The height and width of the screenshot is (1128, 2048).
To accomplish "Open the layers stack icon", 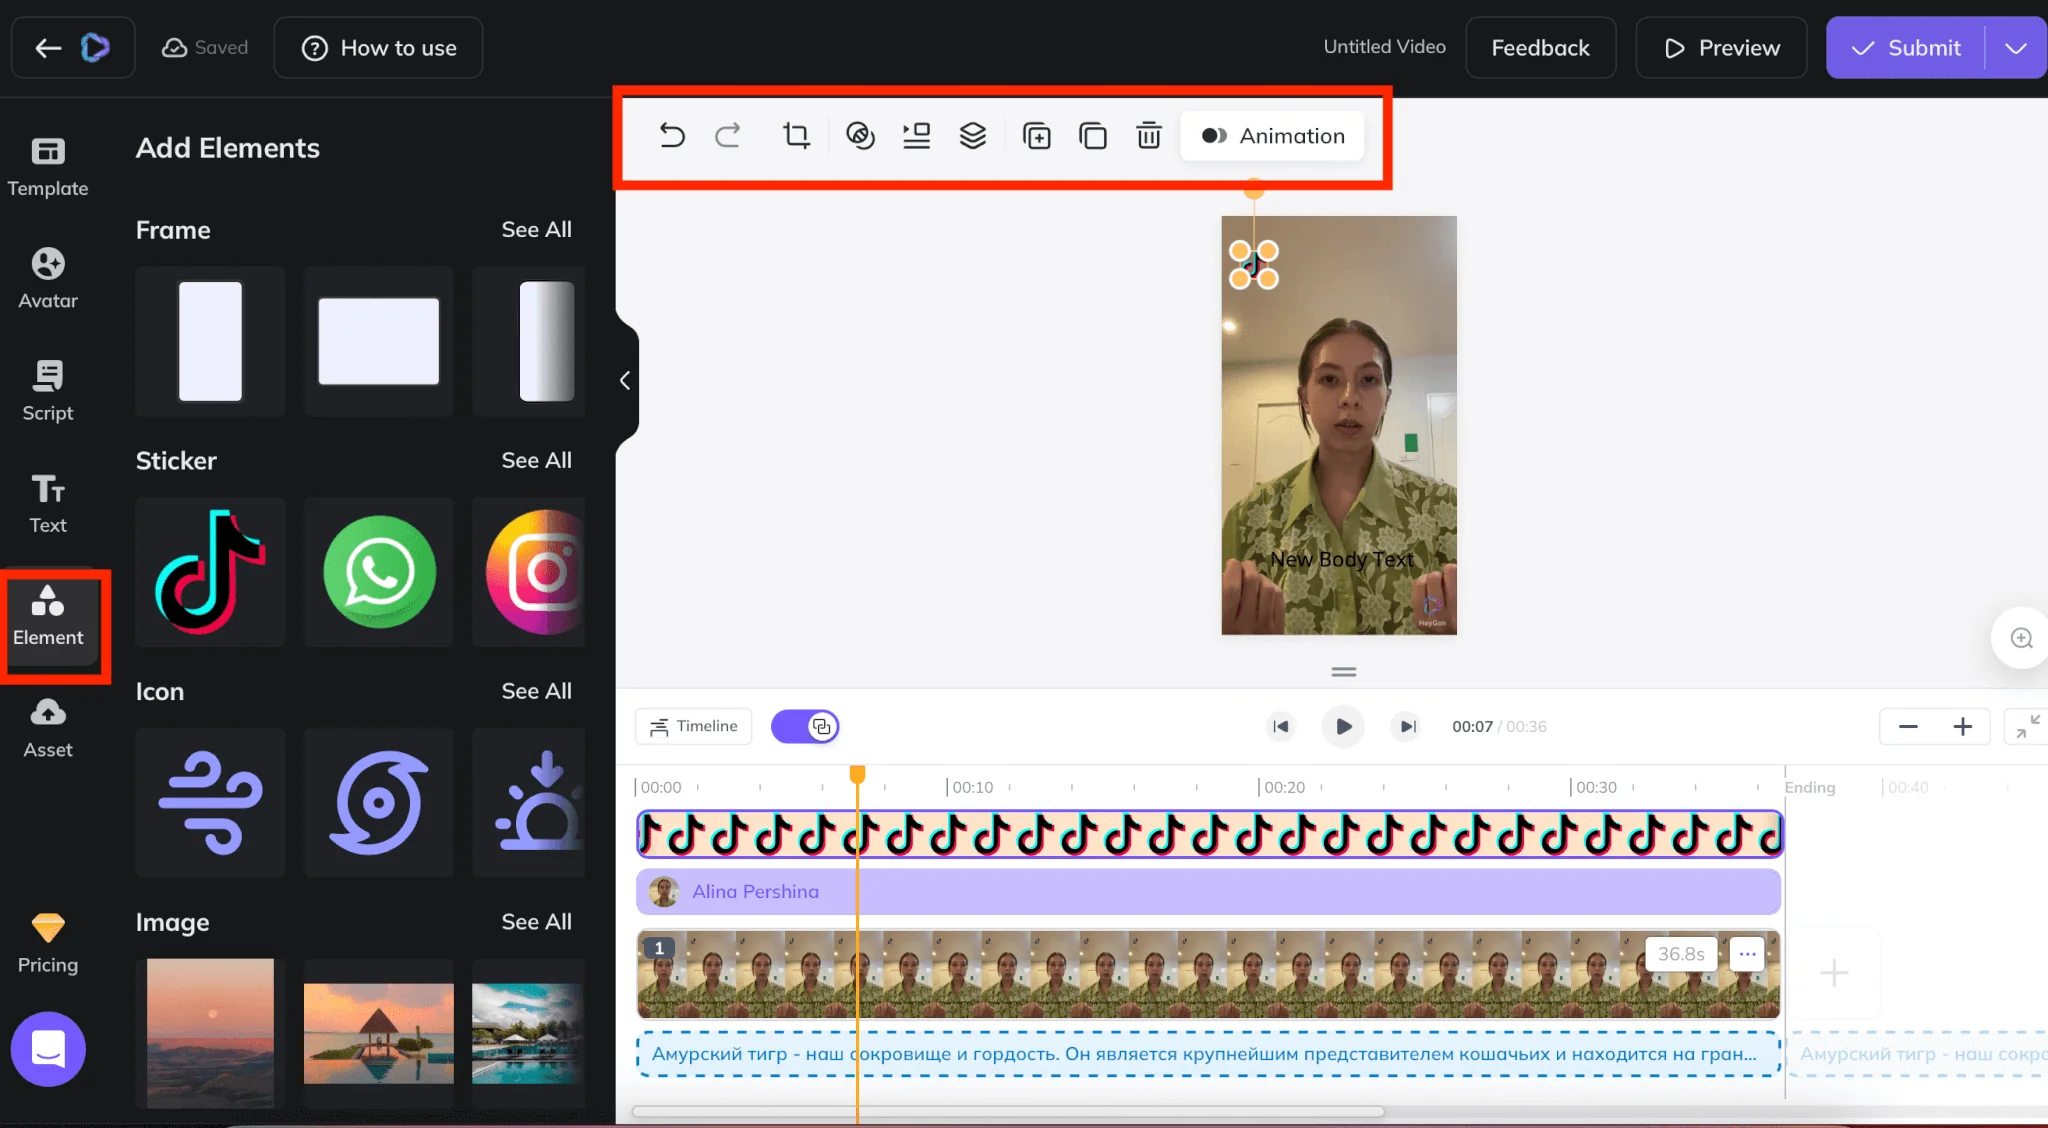I will [972, 135].
